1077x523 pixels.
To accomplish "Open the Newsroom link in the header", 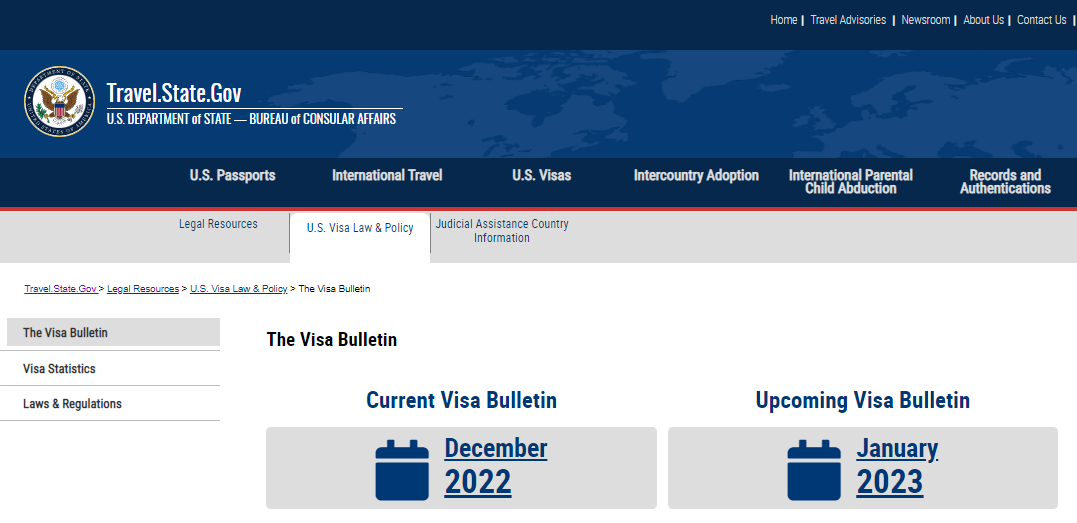I will (925, 20).
